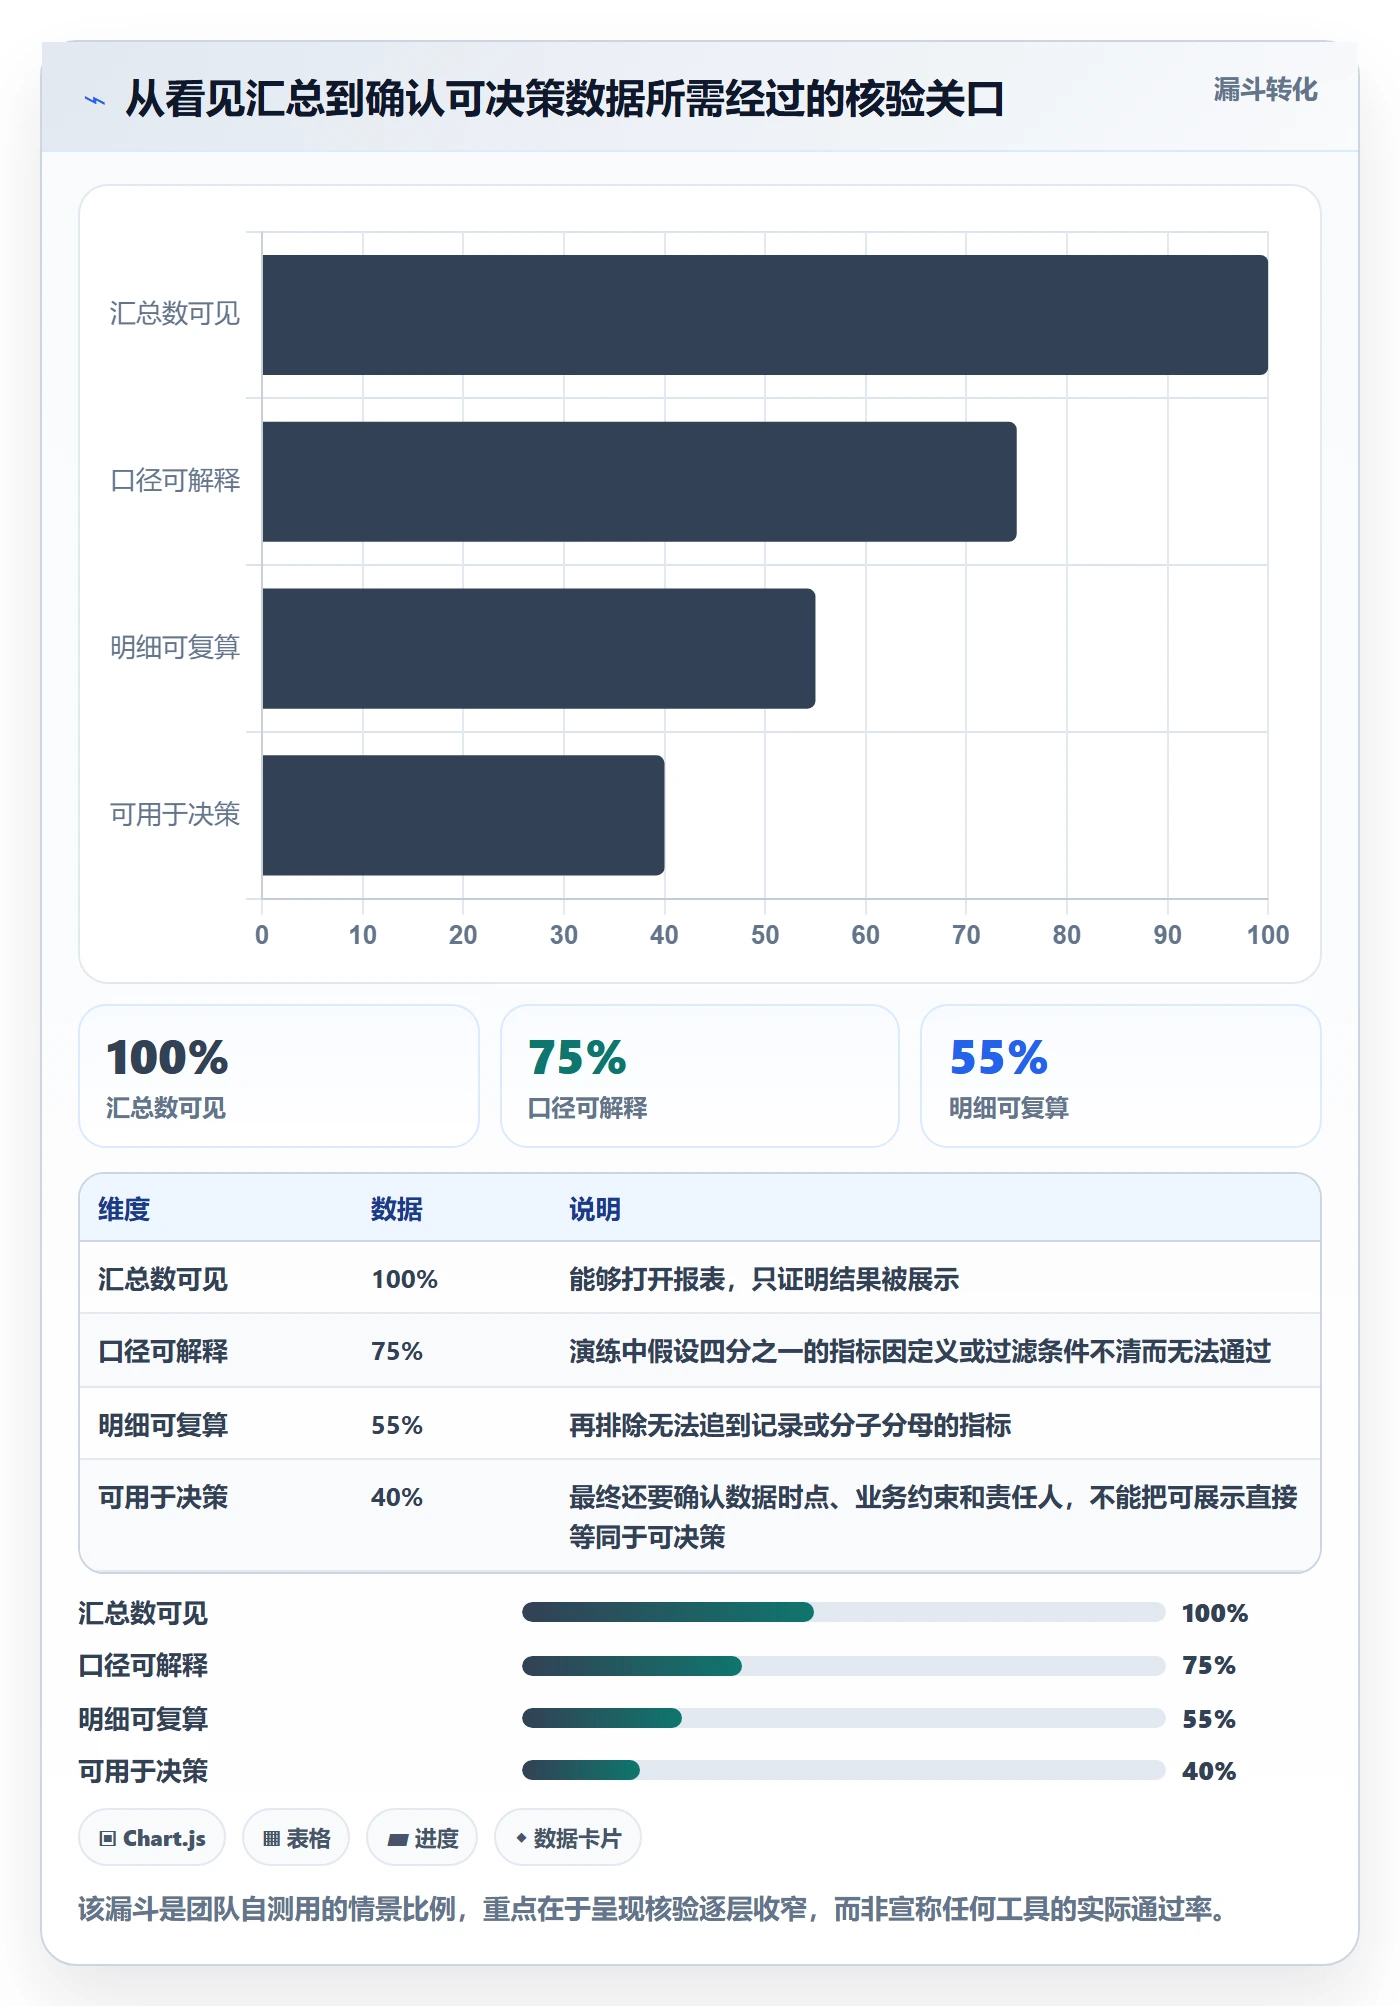Click the 汇总数可见 progress bar
This screenshot has height=2006, width=1400.
pyautogui.click(x=843, y=1612)
